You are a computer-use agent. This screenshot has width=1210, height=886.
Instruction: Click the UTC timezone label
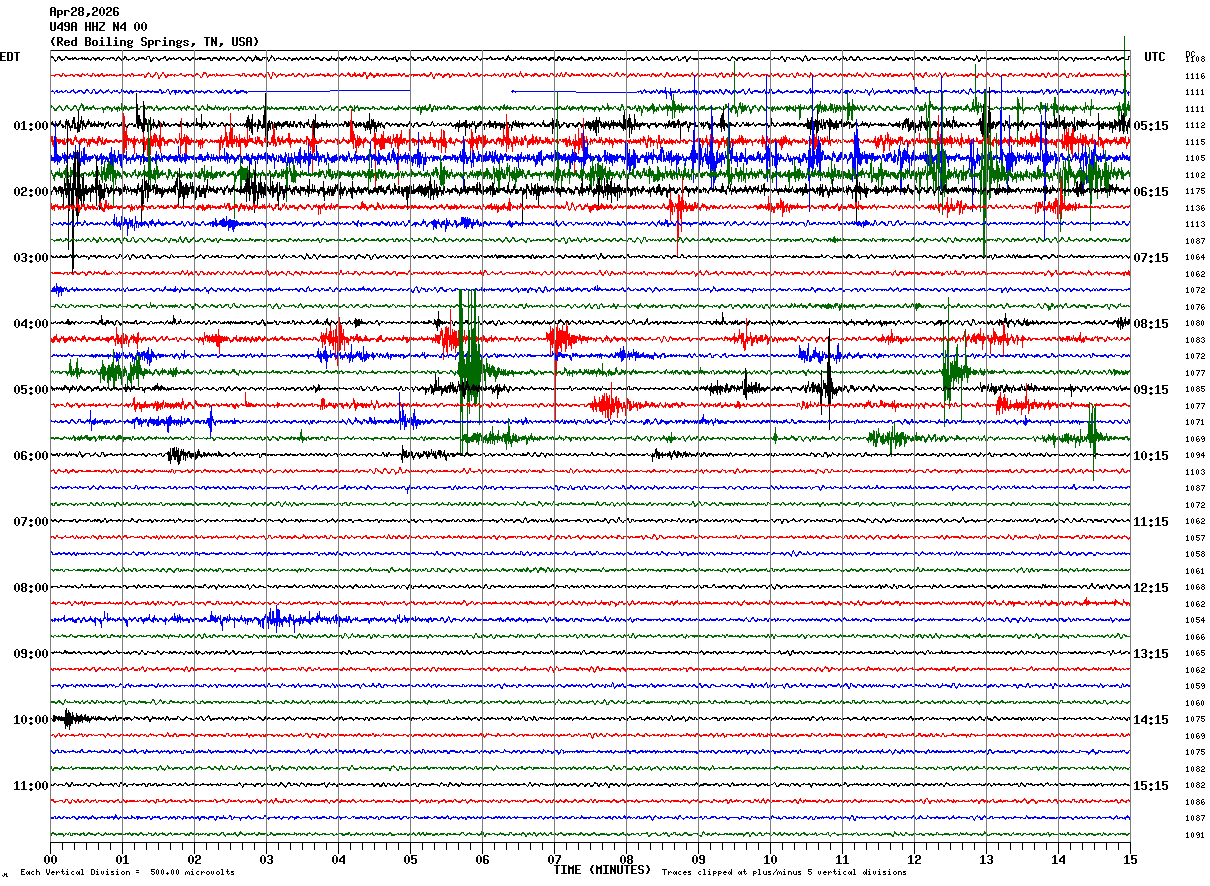coord(1155,57)
